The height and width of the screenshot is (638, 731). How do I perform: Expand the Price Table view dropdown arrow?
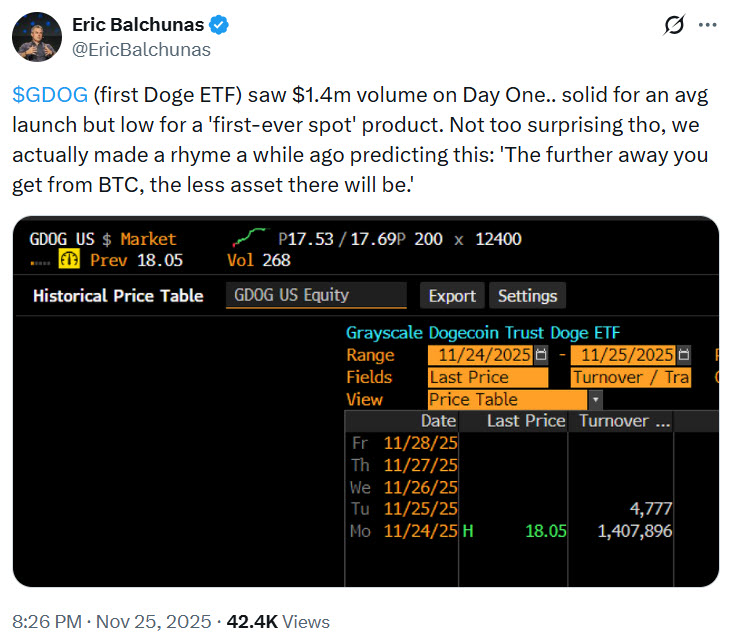(x=596, y=399)
